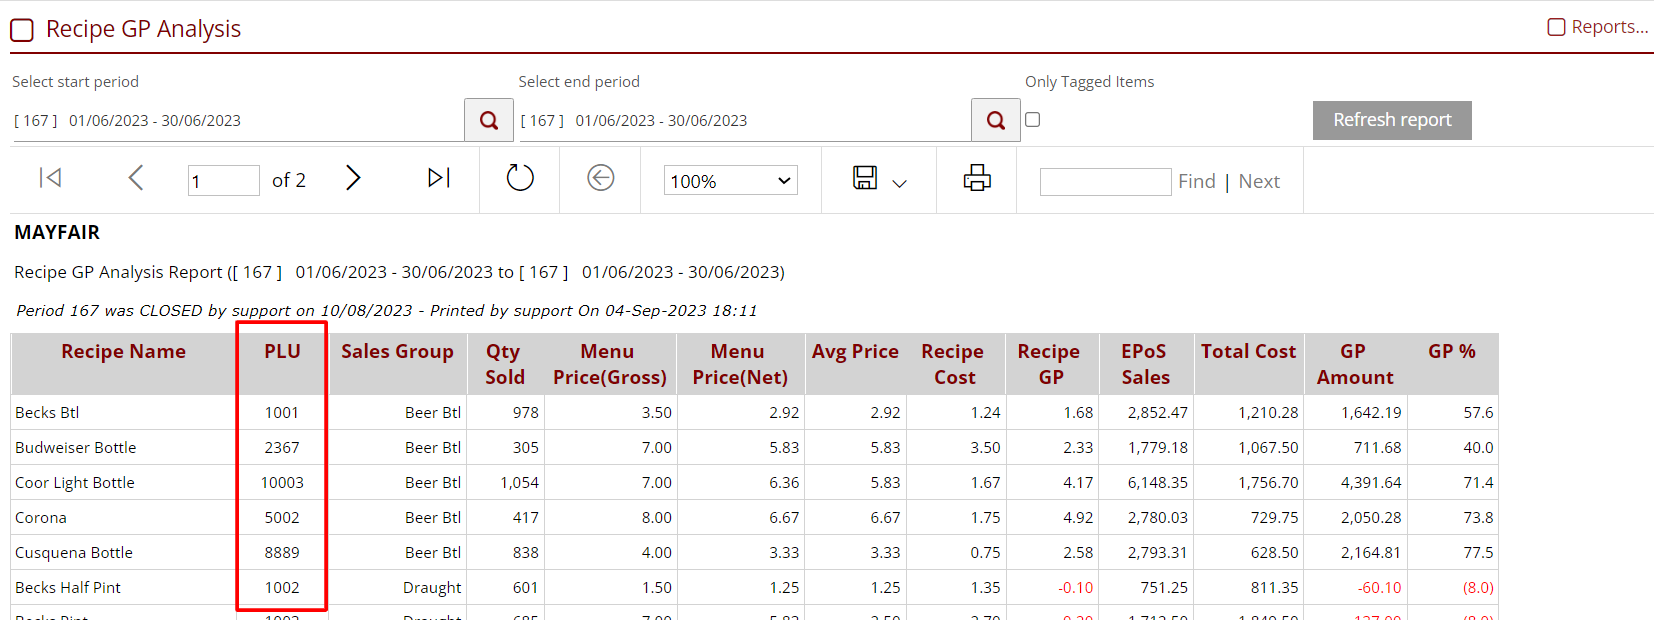Print the report using the printer icon

coord(976,178)
